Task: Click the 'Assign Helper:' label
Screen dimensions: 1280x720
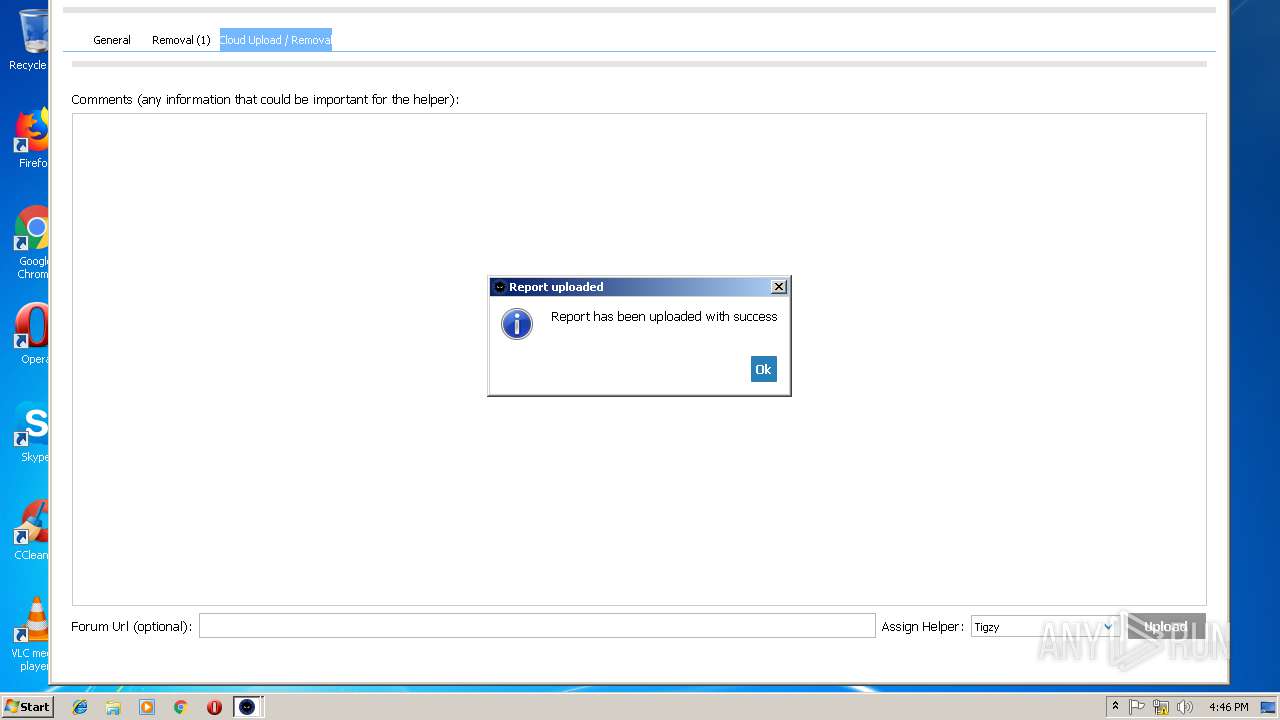Action: (x=922, y=627)
